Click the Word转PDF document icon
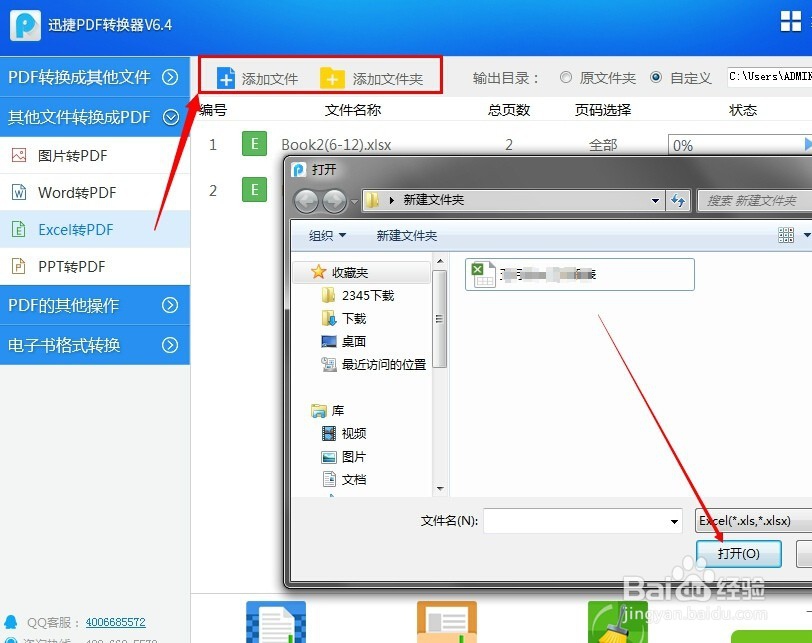This screenshot has width=812, height=643. [19, 193]
